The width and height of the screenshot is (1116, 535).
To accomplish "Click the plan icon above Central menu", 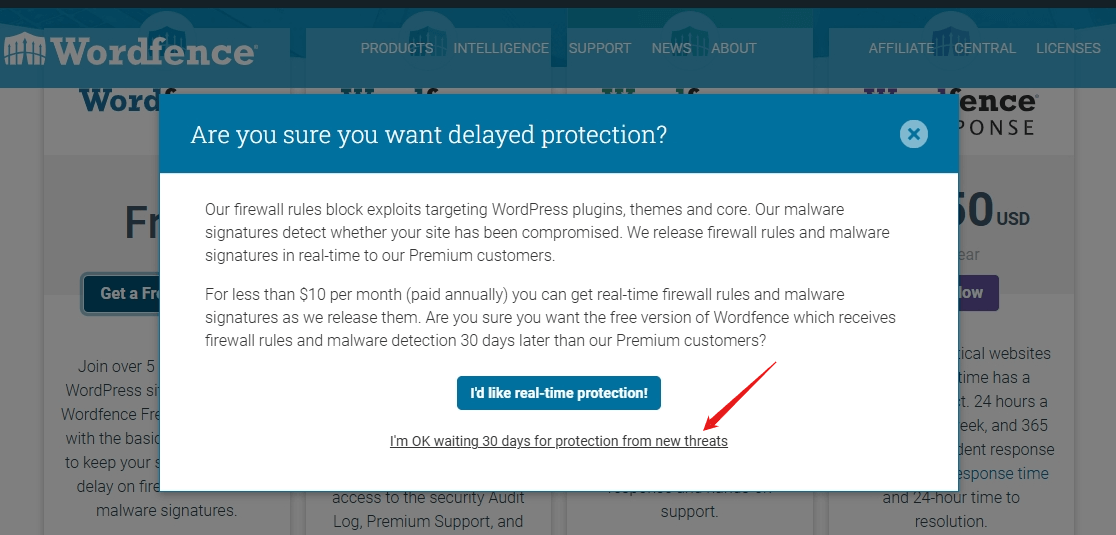I will (949, 25).
